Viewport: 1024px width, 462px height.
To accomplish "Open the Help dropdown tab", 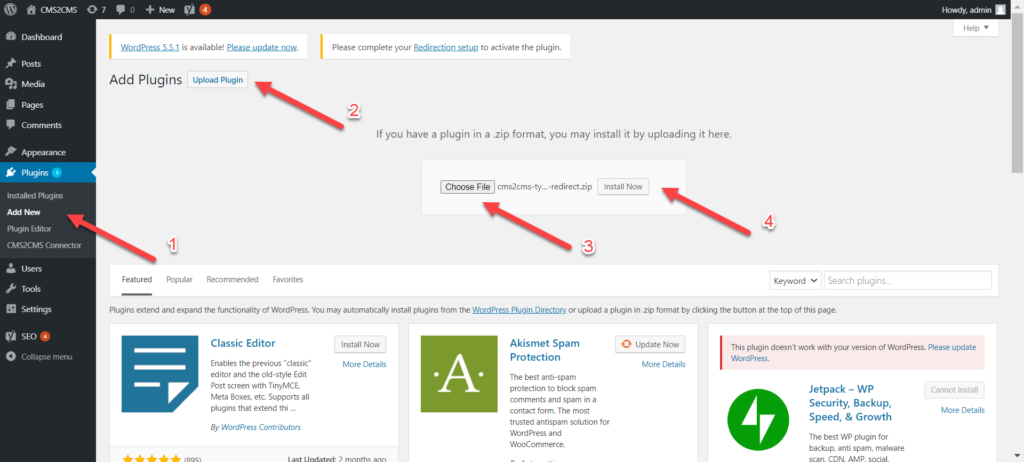I will (x=976, y=28).
